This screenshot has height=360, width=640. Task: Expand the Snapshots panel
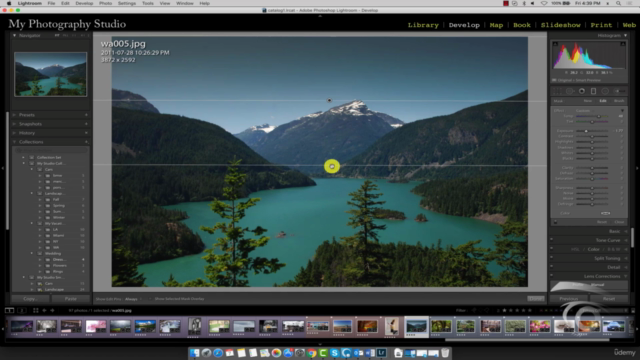click(x=14, y=124)
